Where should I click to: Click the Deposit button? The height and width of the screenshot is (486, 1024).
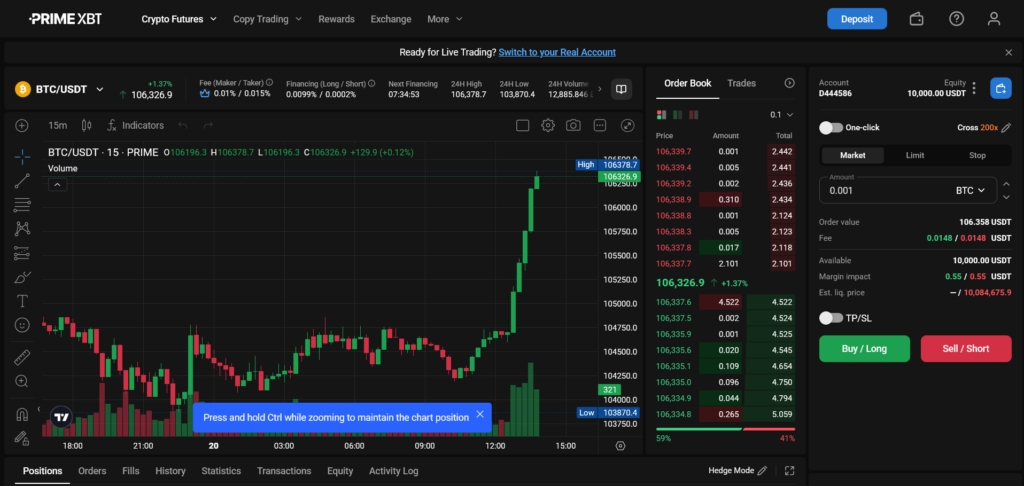point(857,19)
